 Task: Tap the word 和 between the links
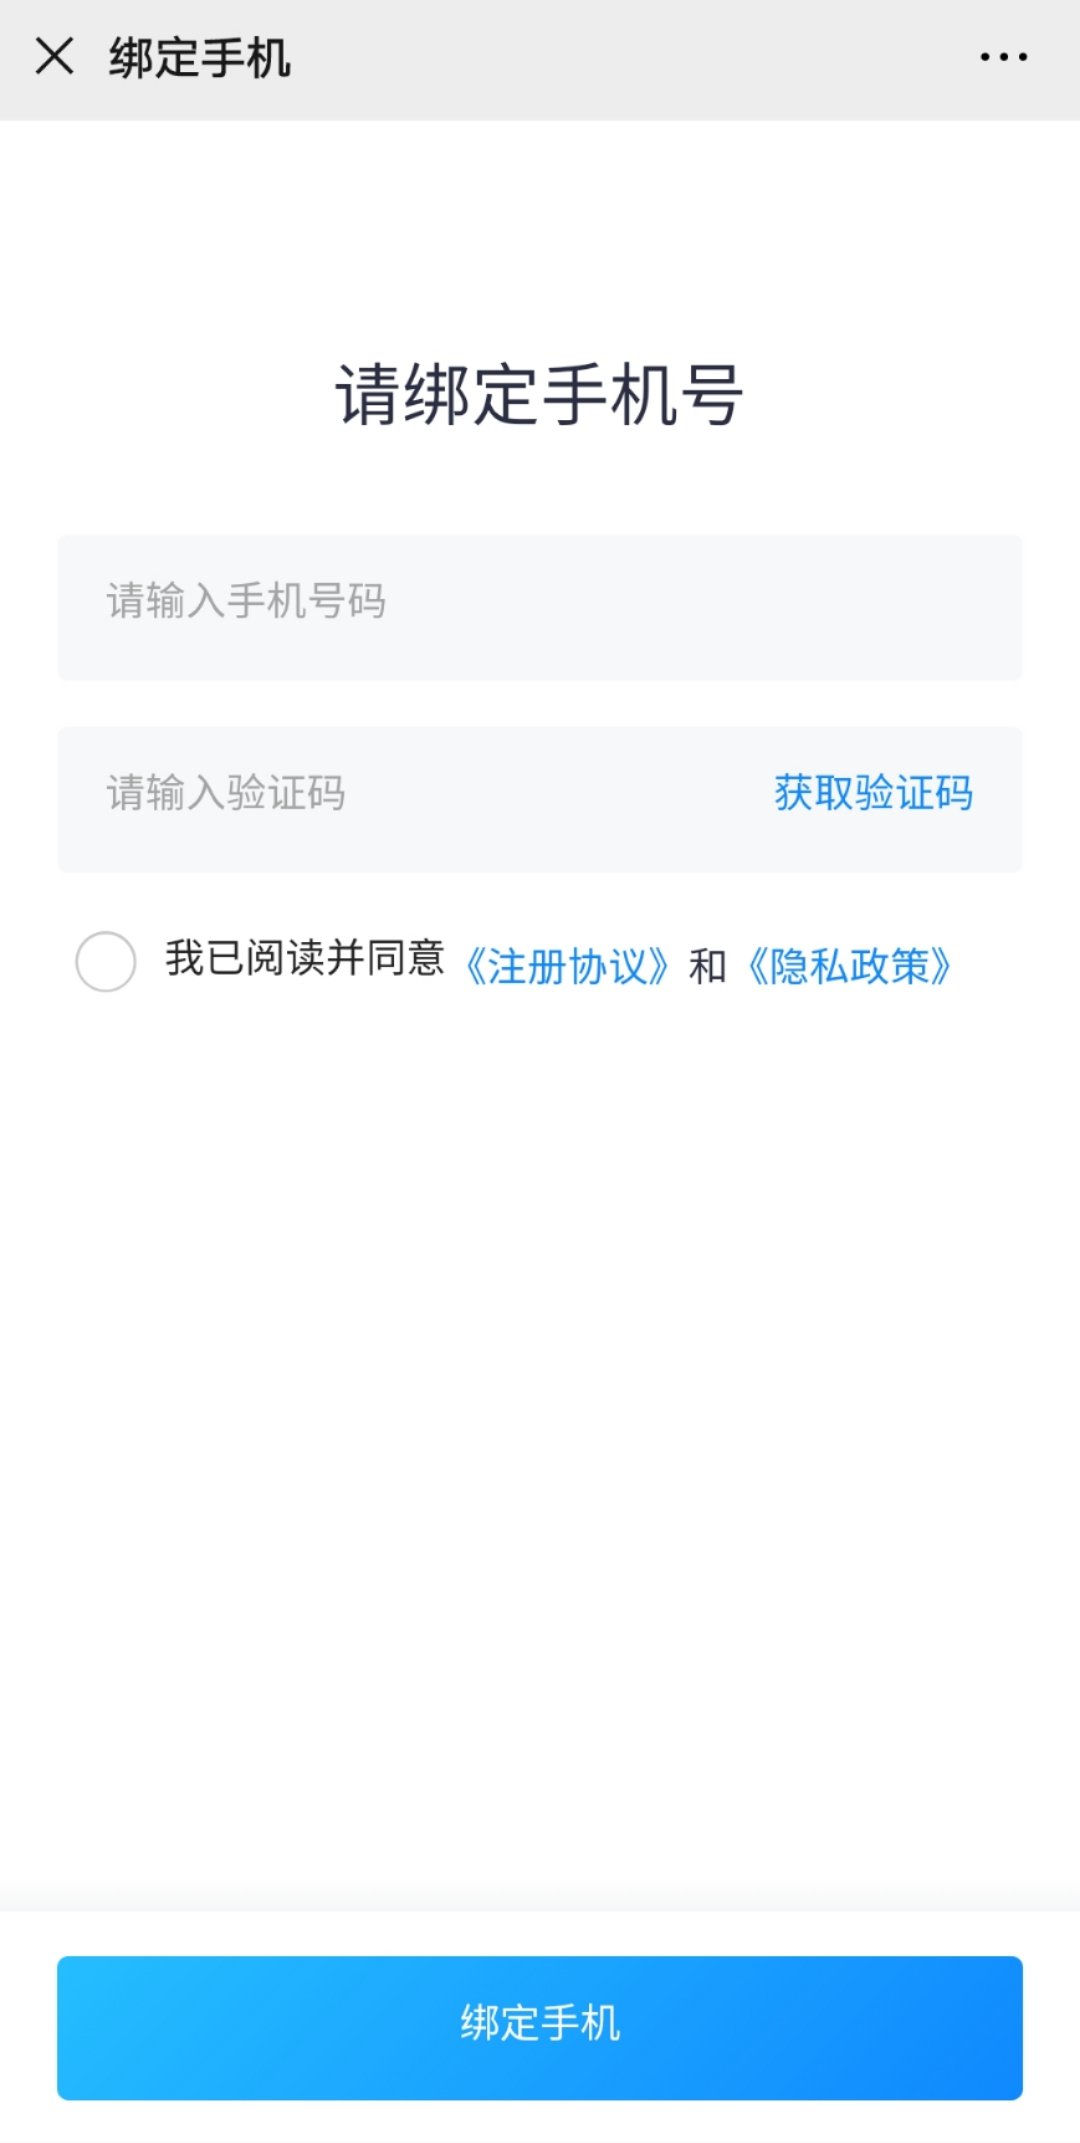click(708, 966)
